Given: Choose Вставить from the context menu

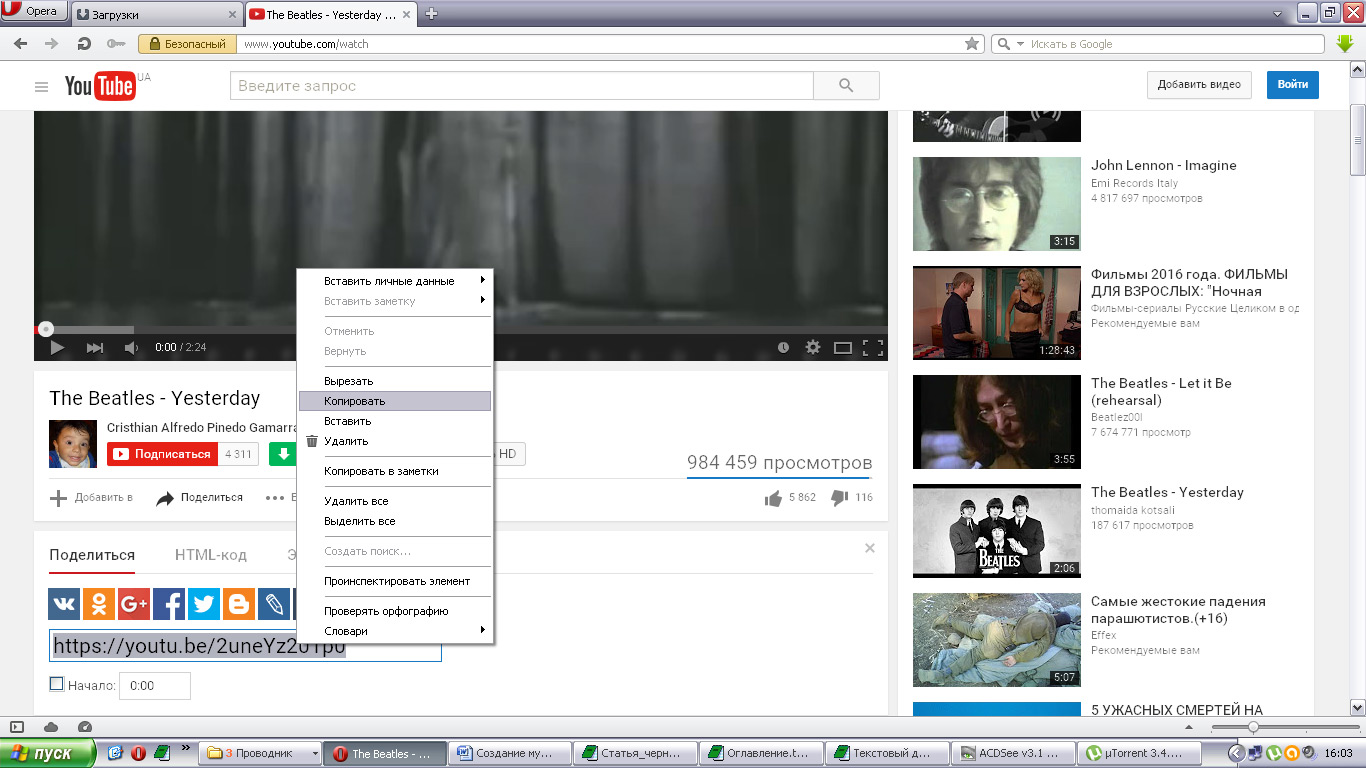Looking at the screenshot, I should (x=395, y=421).
